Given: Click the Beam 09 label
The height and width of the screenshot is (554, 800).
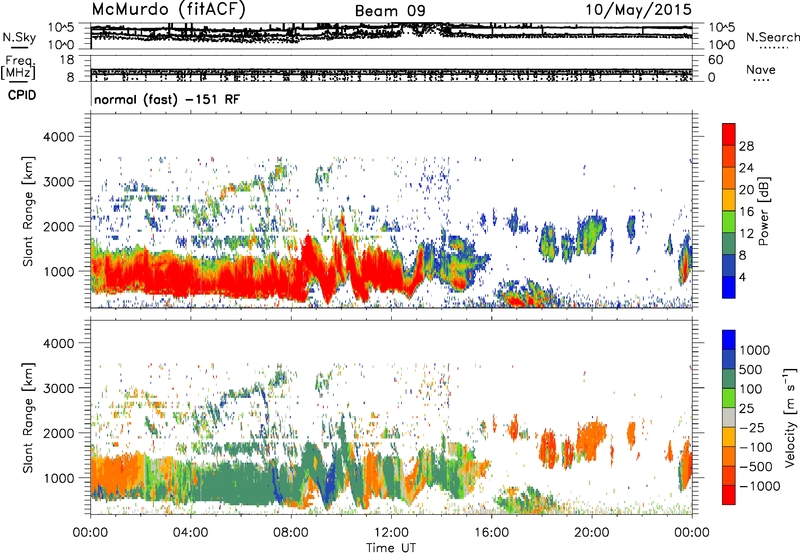Looking at the screenshot, I should click(390, 11).
